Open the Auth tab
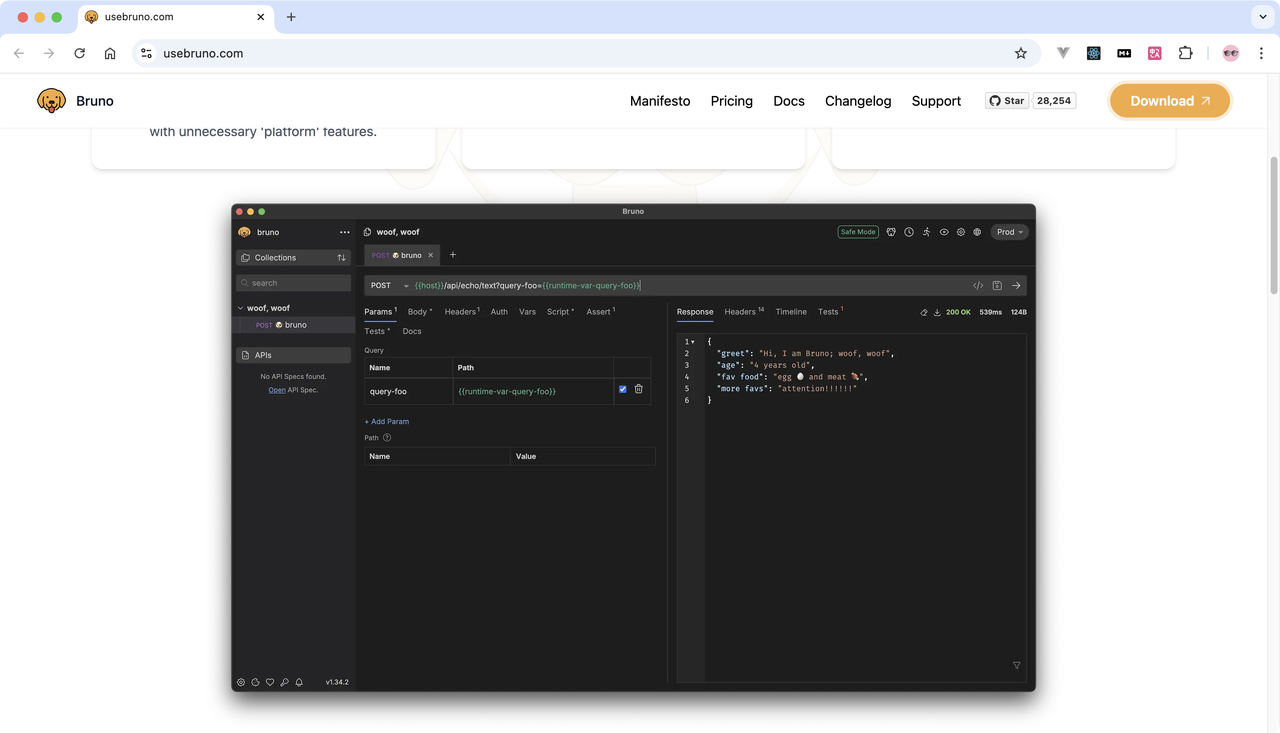Viewport: 1280px width, 733px height. click(499, 312)
